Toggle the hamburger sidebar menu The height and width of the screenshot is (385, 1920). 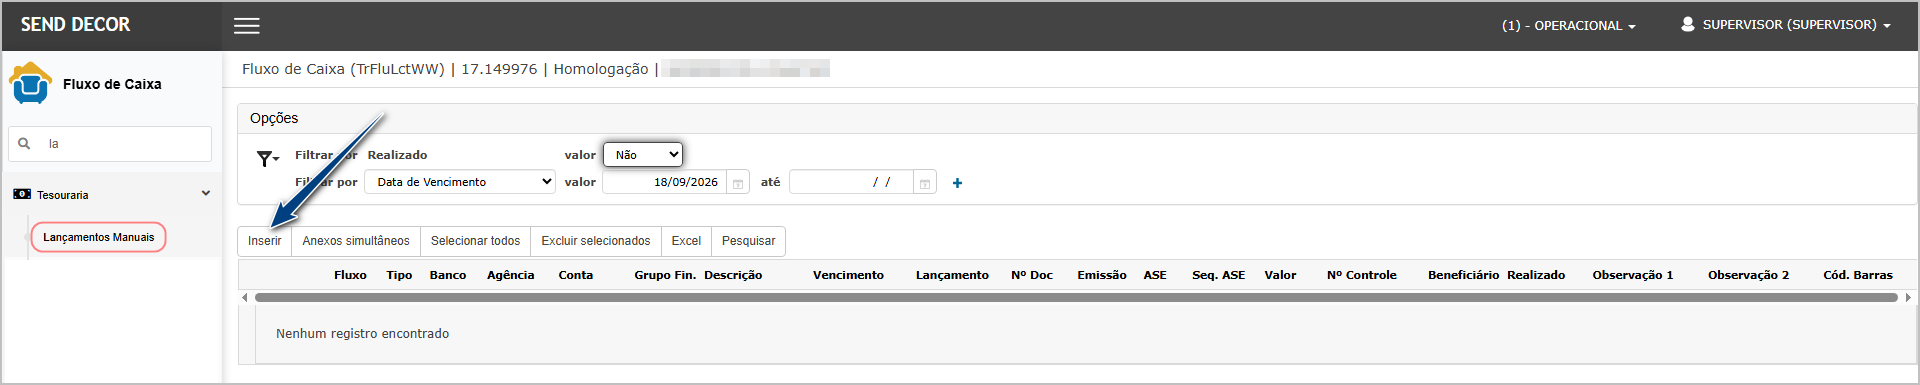tap(247, 26)
